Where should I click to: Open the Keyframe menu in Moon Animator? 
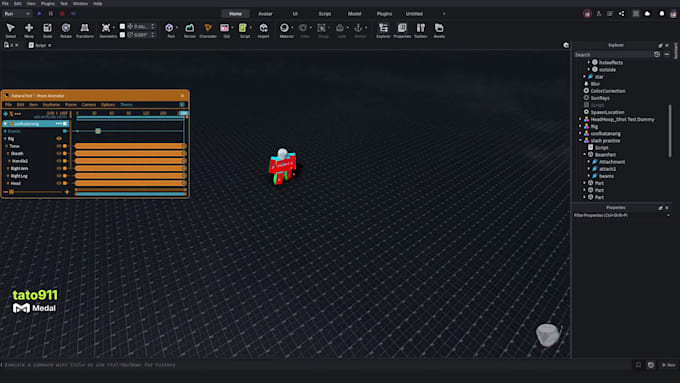point(51,105)
